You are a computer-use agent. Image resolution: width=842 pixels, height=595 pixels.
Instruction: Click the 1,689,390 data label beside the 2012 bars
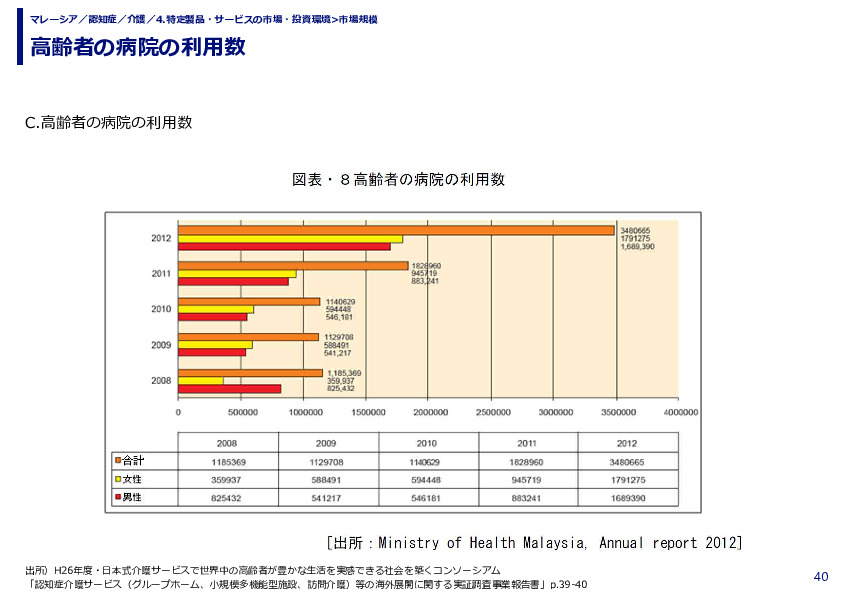pos(637,246)
